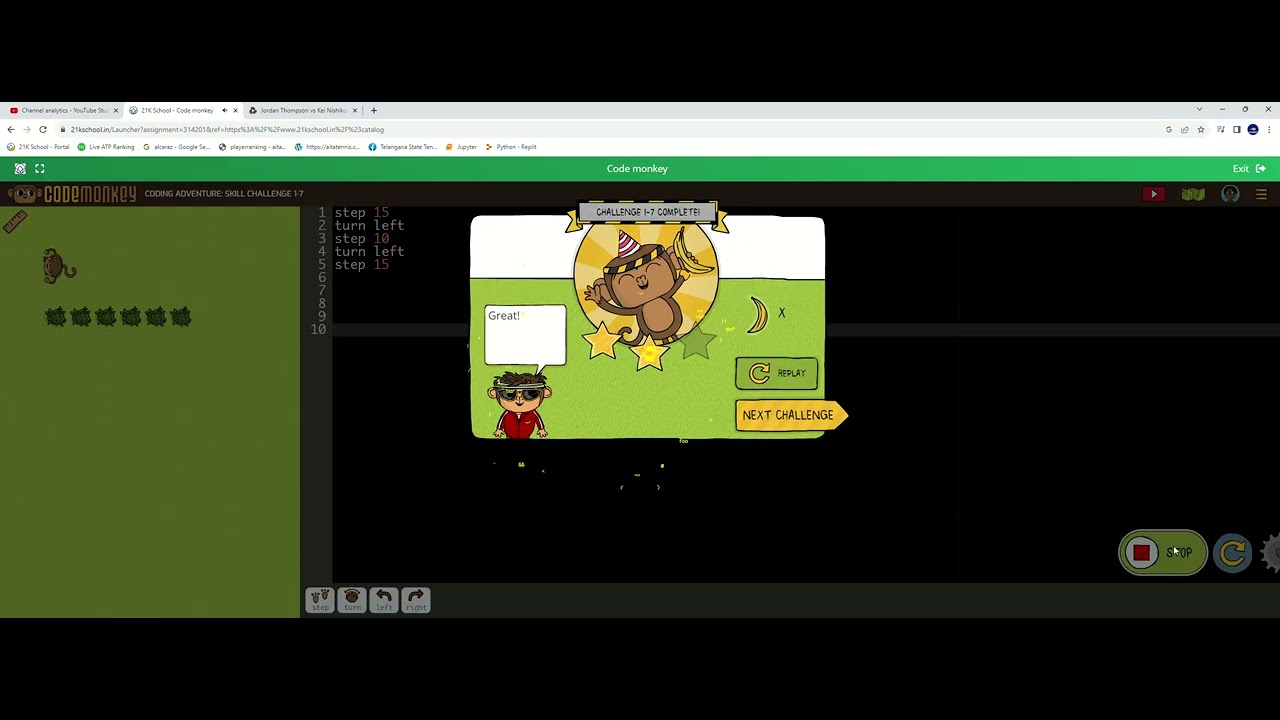Mute the Code monkey tab audio

click(x=224, y=110)
